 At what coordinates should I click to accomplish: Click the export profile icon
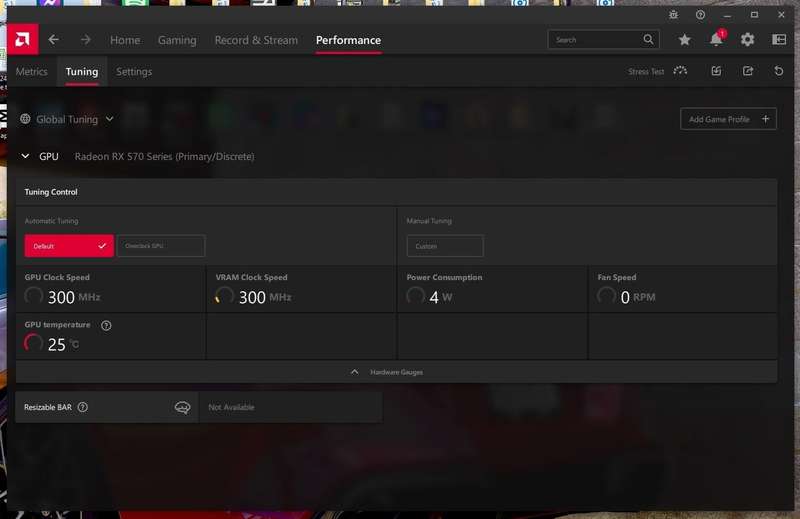pyautogui.click(x=748, y=71)
